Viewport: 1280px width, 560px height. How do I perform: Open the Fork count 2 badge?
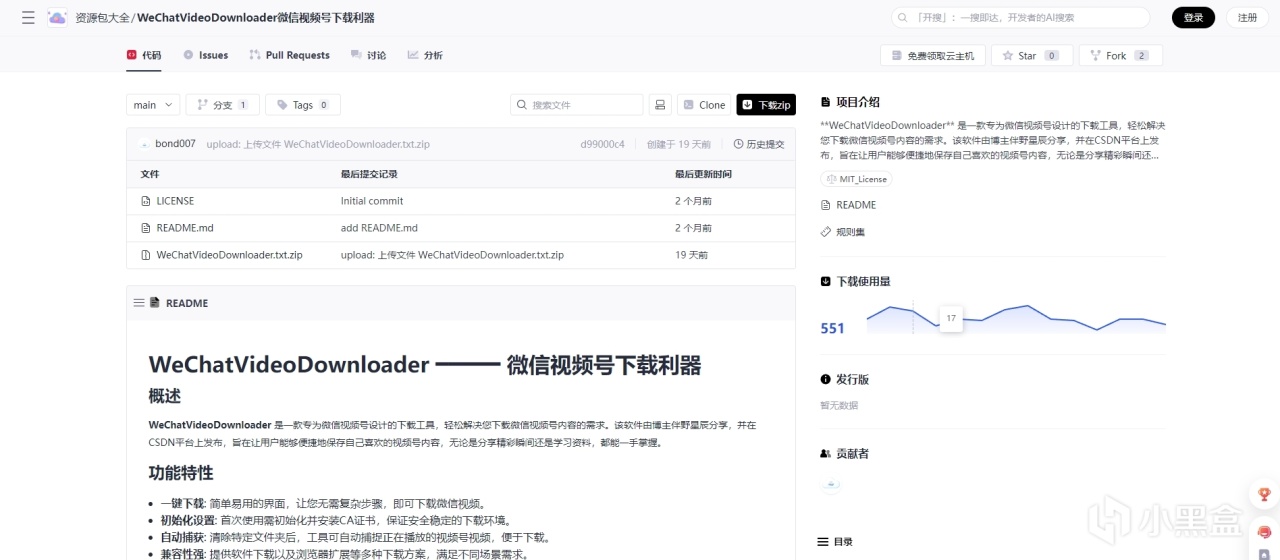[x=1142, y=56]
